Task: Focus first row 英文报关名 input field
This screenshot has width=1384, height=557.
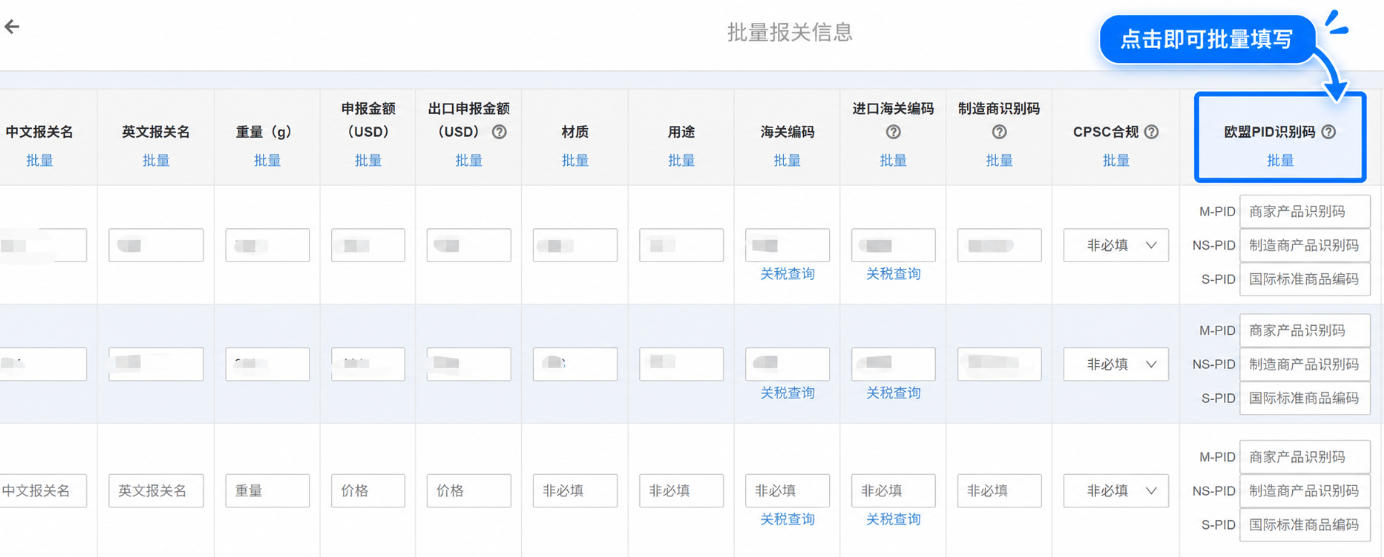Action: 156,245
